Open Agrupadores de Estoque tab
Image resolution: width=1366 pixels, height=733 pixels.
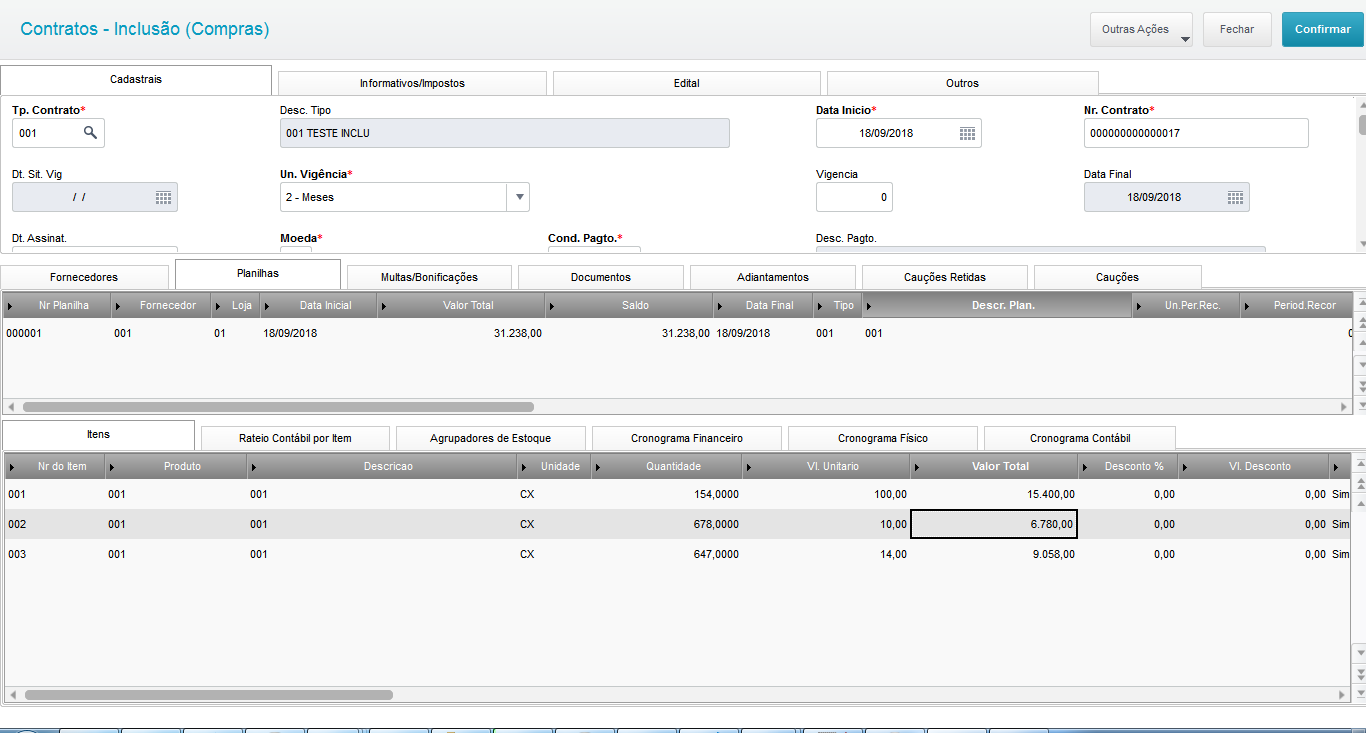[491, 438]
